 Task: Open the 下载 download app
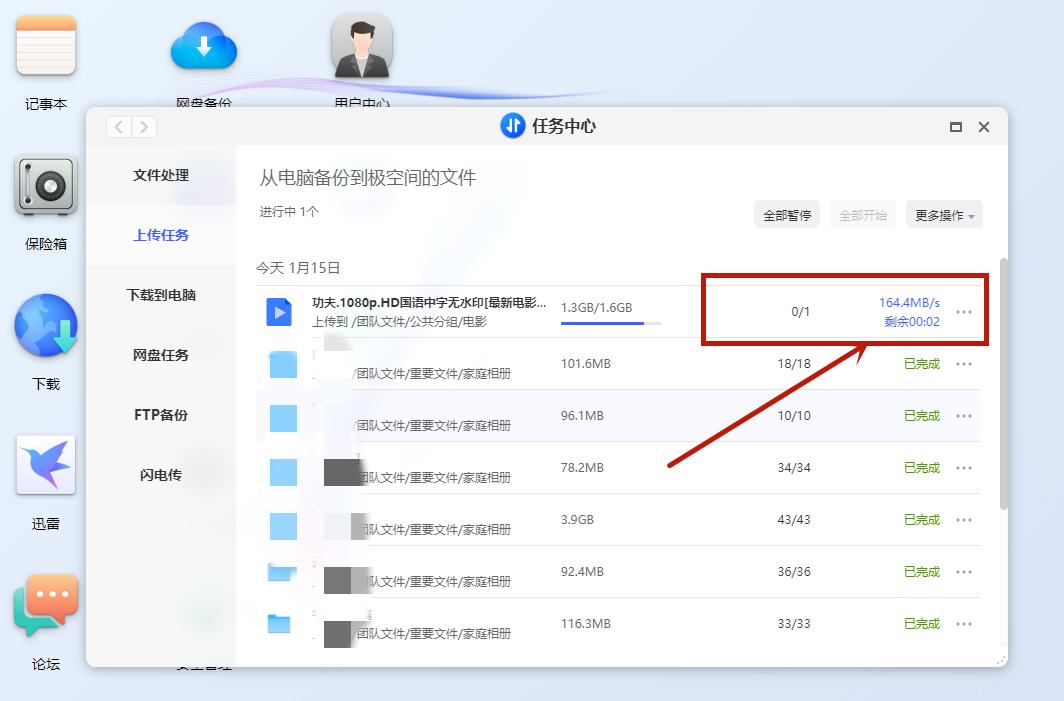(45, 325)
